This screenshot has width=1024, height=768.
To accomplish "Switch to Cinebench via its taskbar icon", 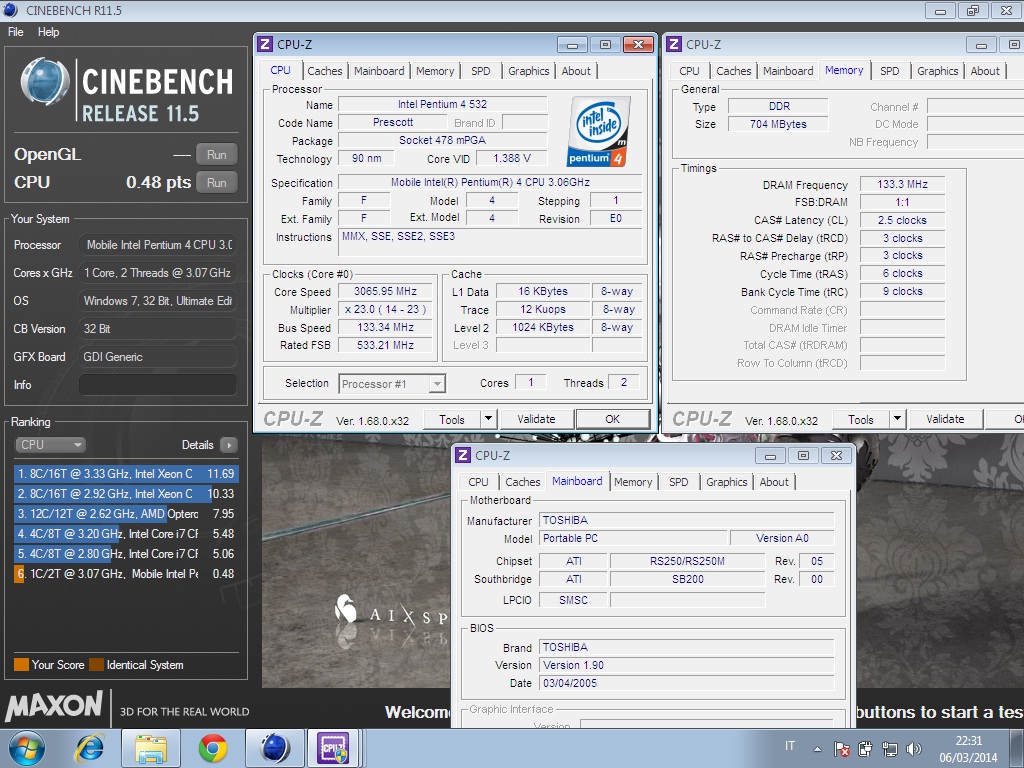I will tap(275, 748).
